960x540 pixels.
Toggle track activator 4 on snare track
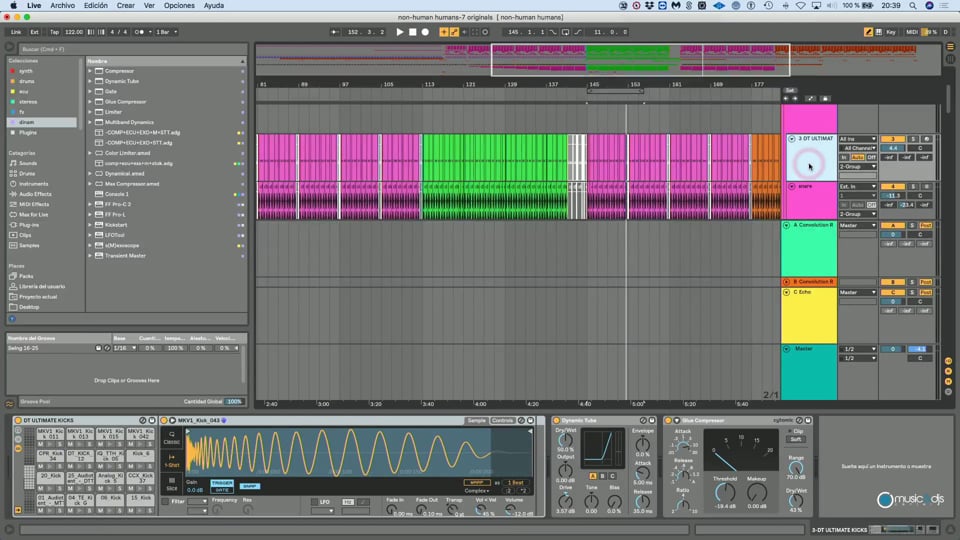click(893, 186)
